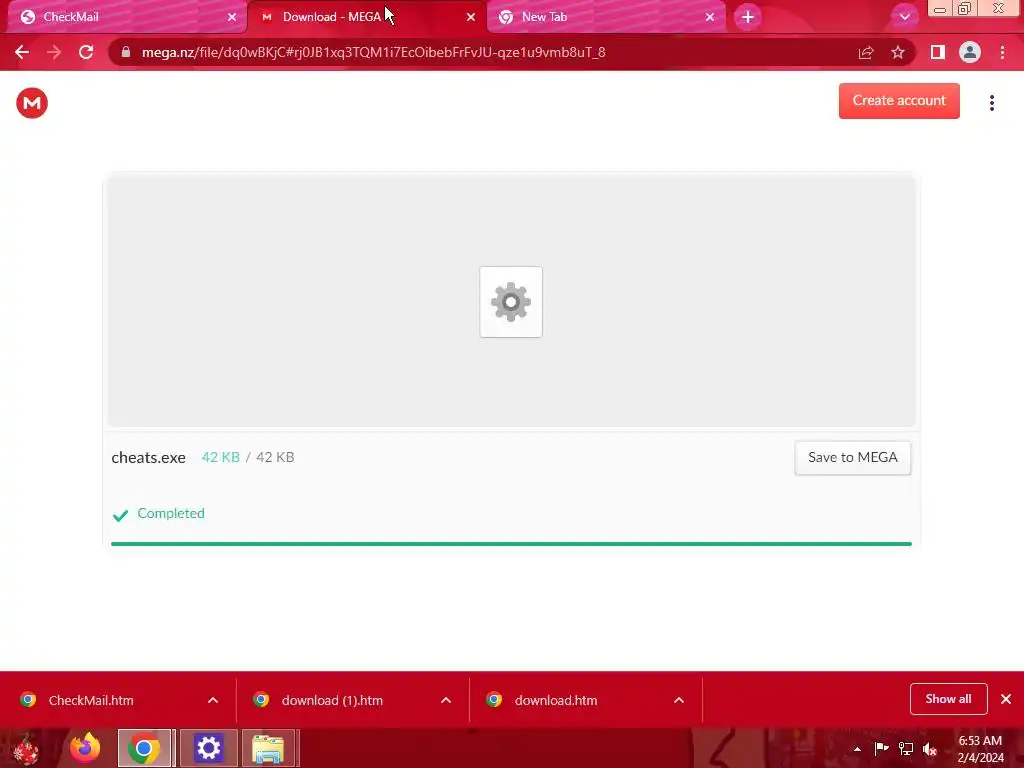Show hidden system tray icons
Screen dimensions: 1024x768
coord(857,749)
